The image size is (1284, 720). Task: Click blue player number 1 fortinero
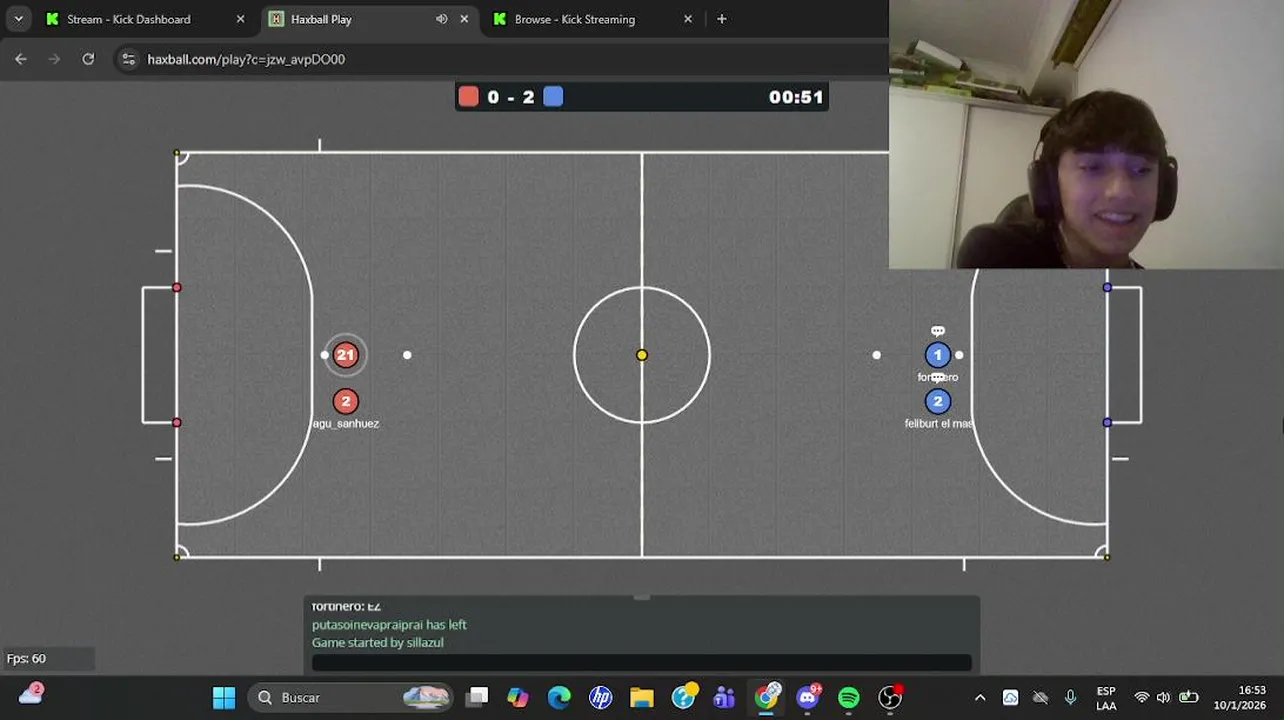(937, 355)
